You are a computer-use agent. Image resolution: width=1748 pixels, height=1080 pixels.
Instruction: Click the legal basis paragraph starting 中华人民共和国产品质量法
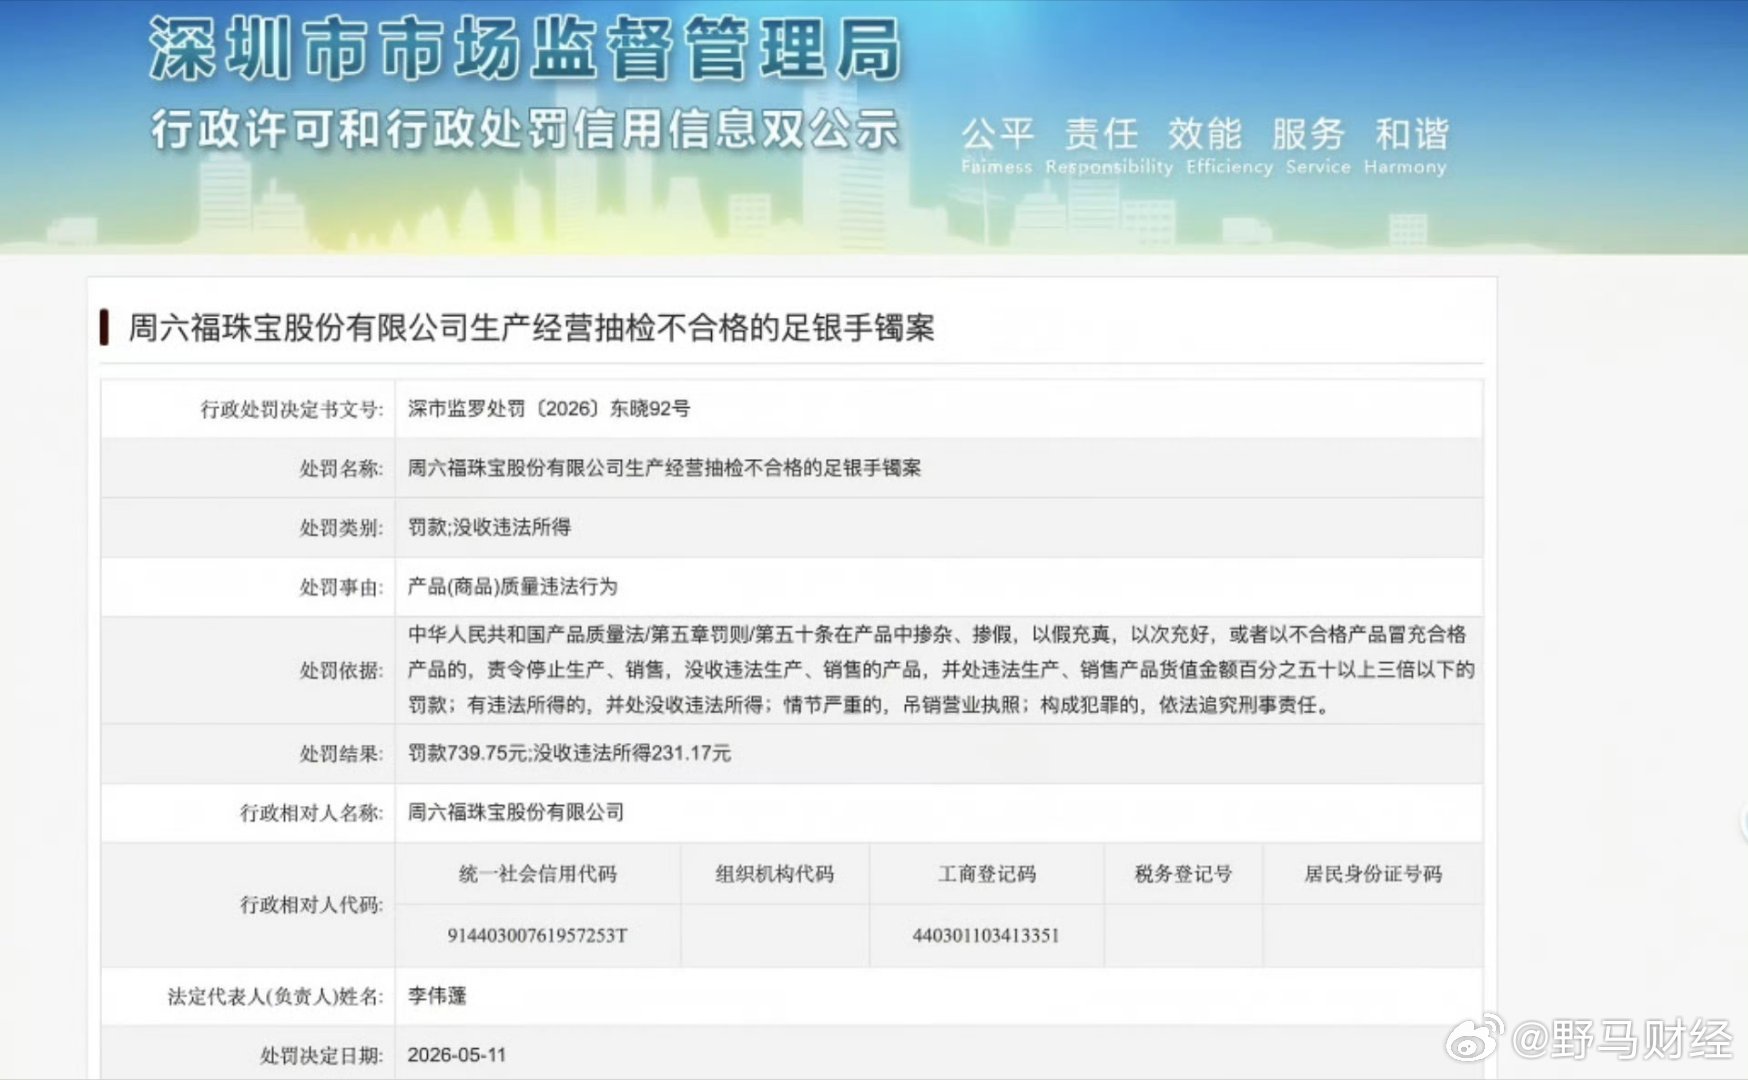point(940,669)
